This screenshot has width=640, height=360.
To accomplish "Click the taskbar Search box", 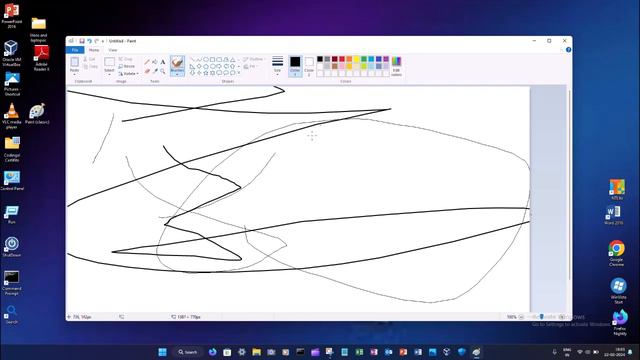I will pyautogui.click(x=188, y=352).
